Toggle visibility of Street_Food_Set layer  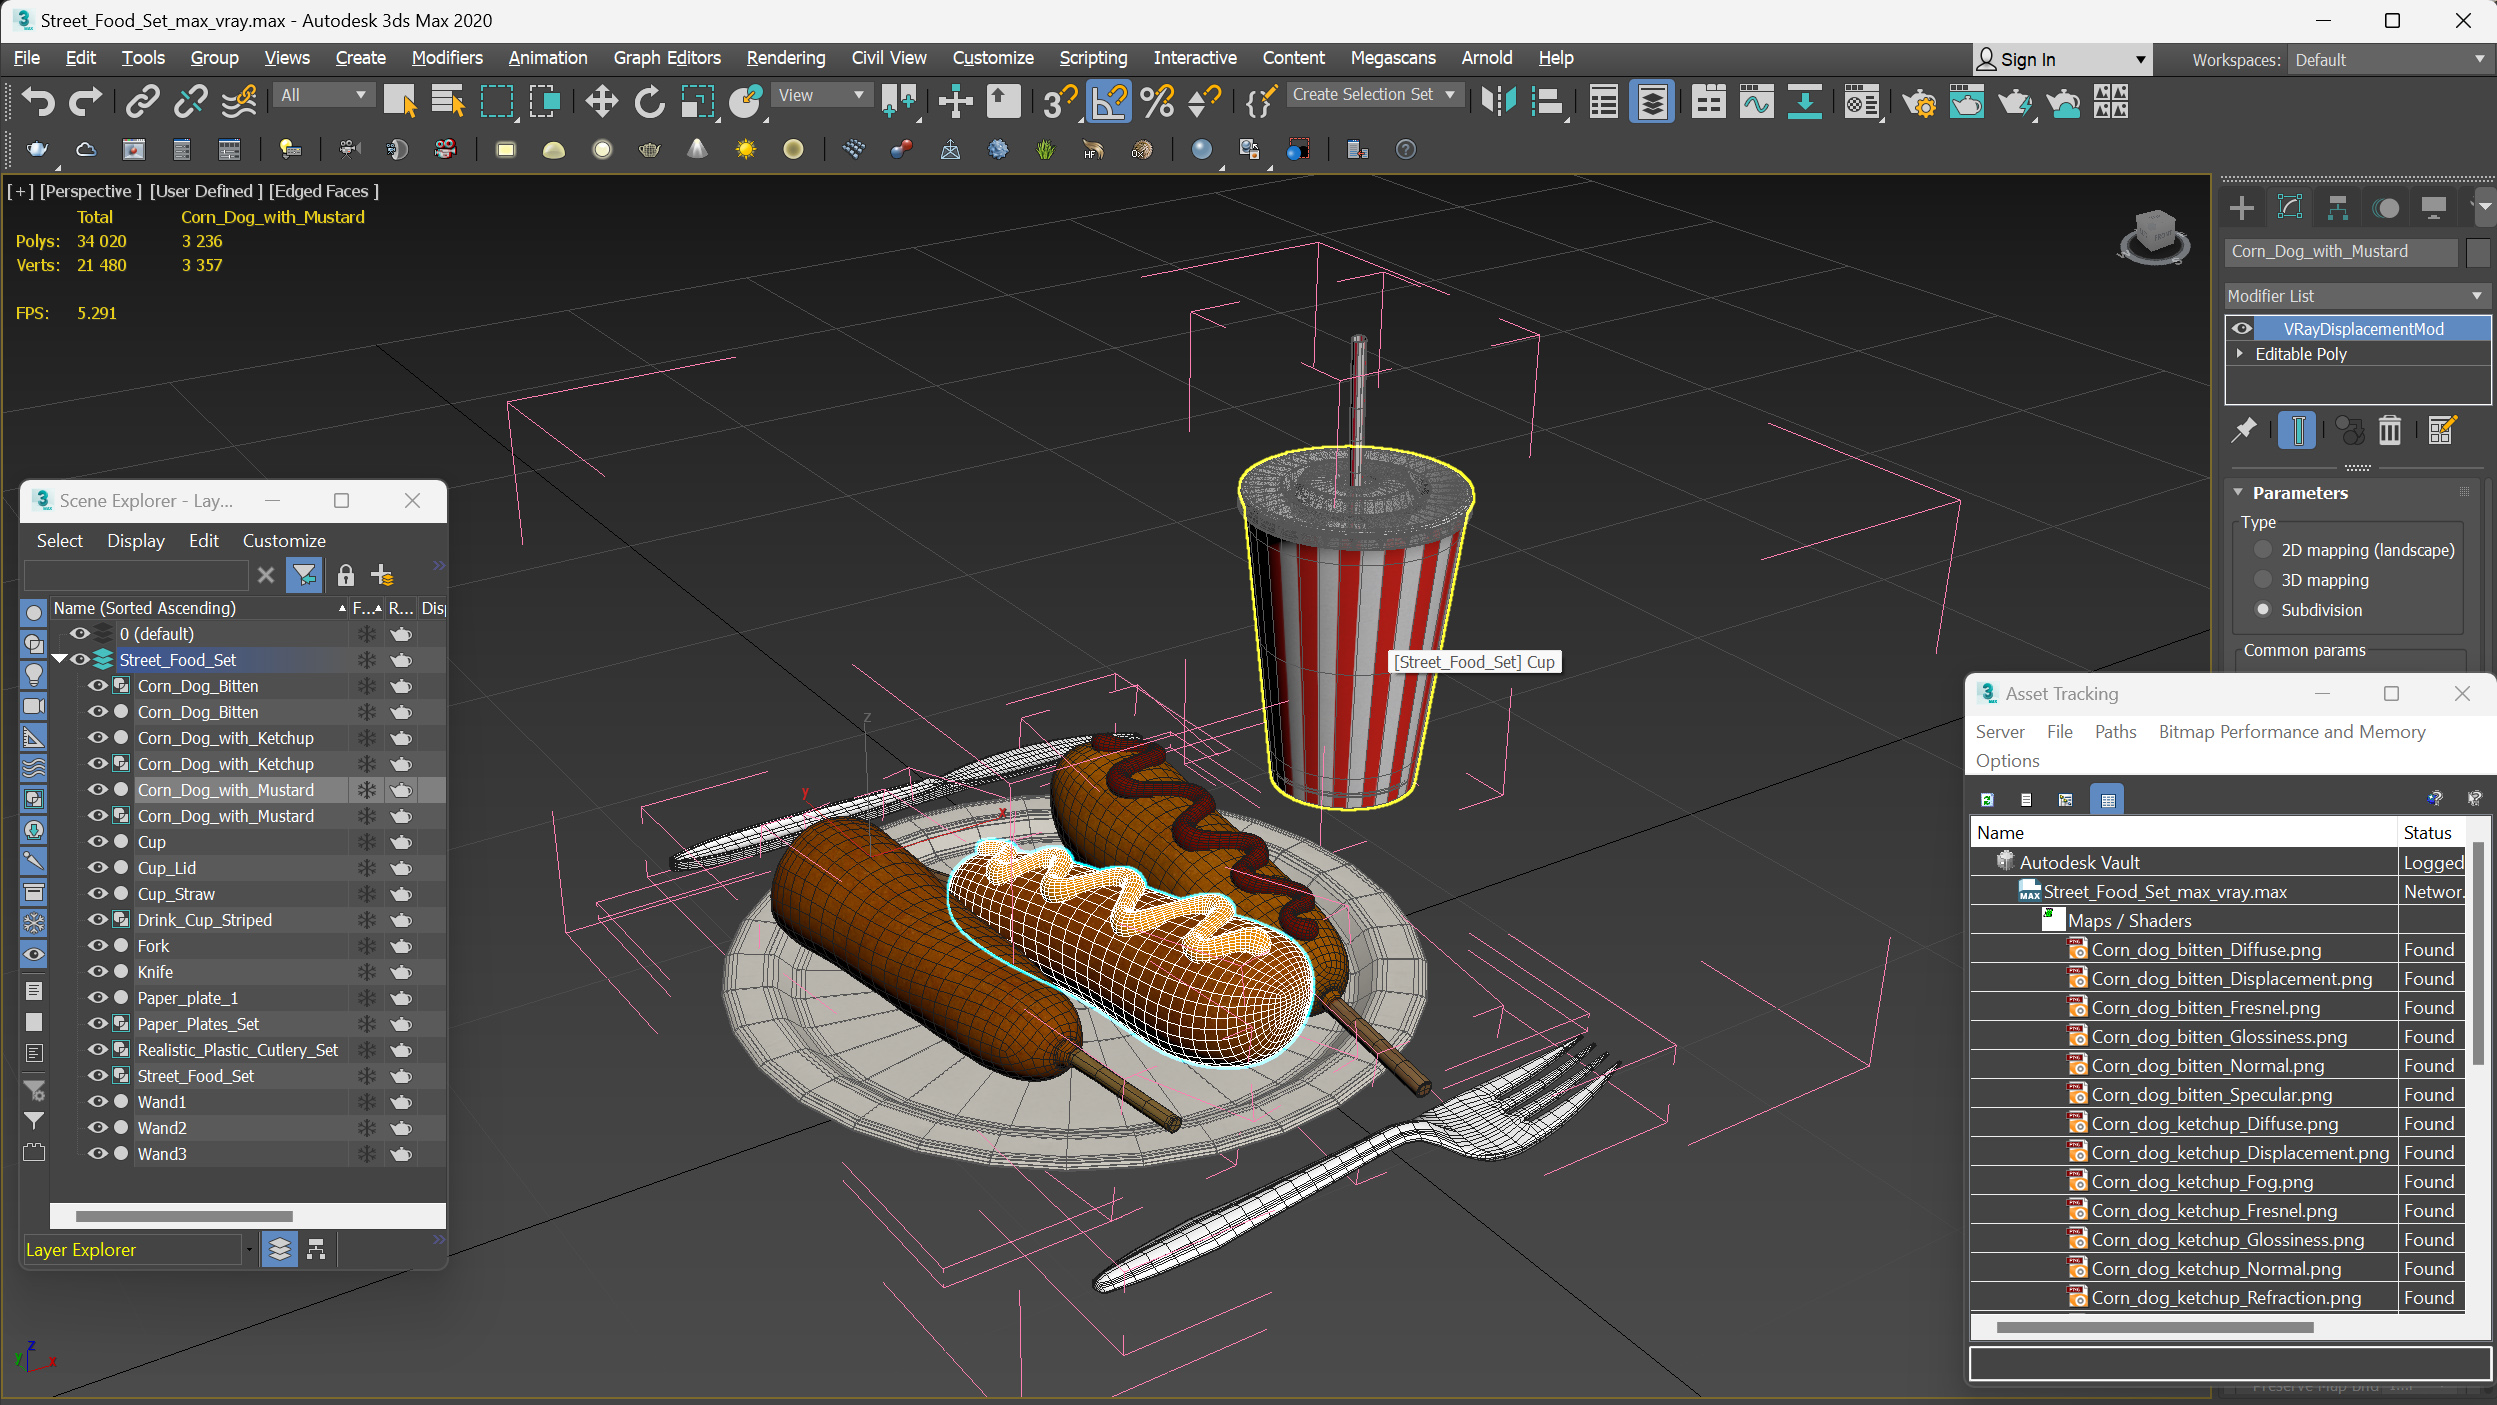79,659
